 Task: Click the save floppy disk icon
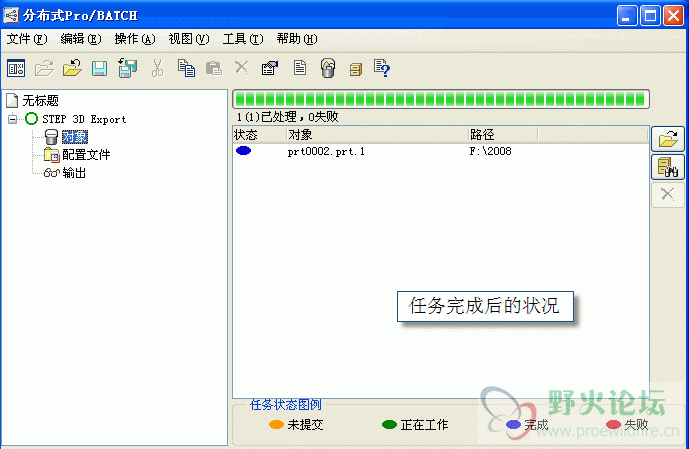pyautogui.click(x=99, y=69)
